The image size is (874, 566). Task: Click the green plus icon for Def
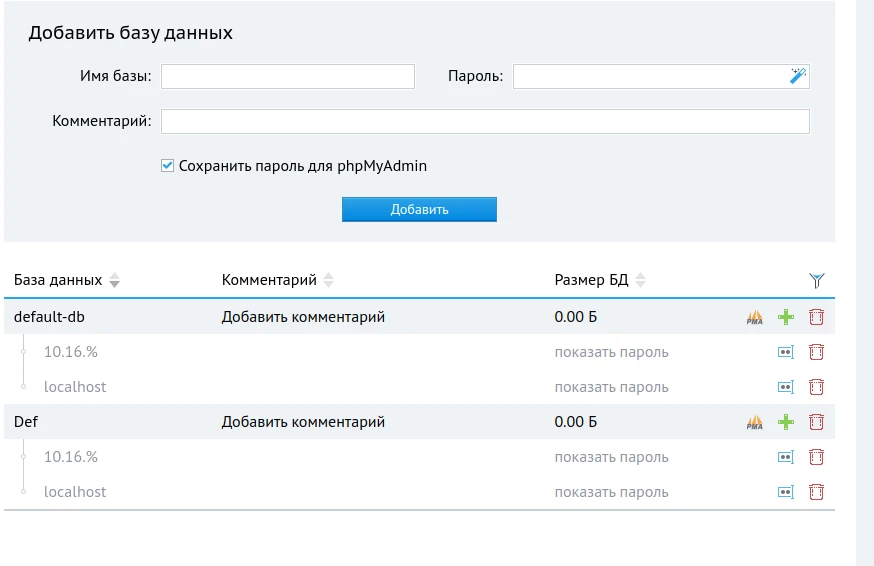(786, 423)
